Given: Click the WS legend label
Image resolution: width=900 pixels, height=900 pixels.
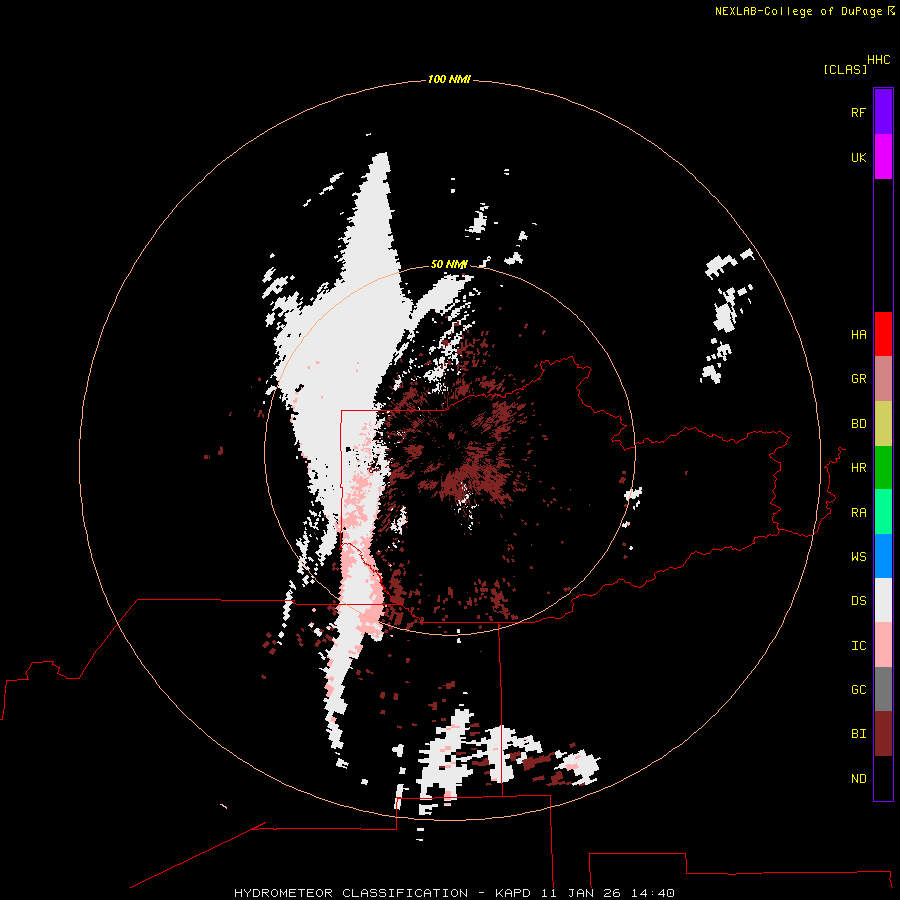Looking at the screenshot, I should tap(858, 557).
